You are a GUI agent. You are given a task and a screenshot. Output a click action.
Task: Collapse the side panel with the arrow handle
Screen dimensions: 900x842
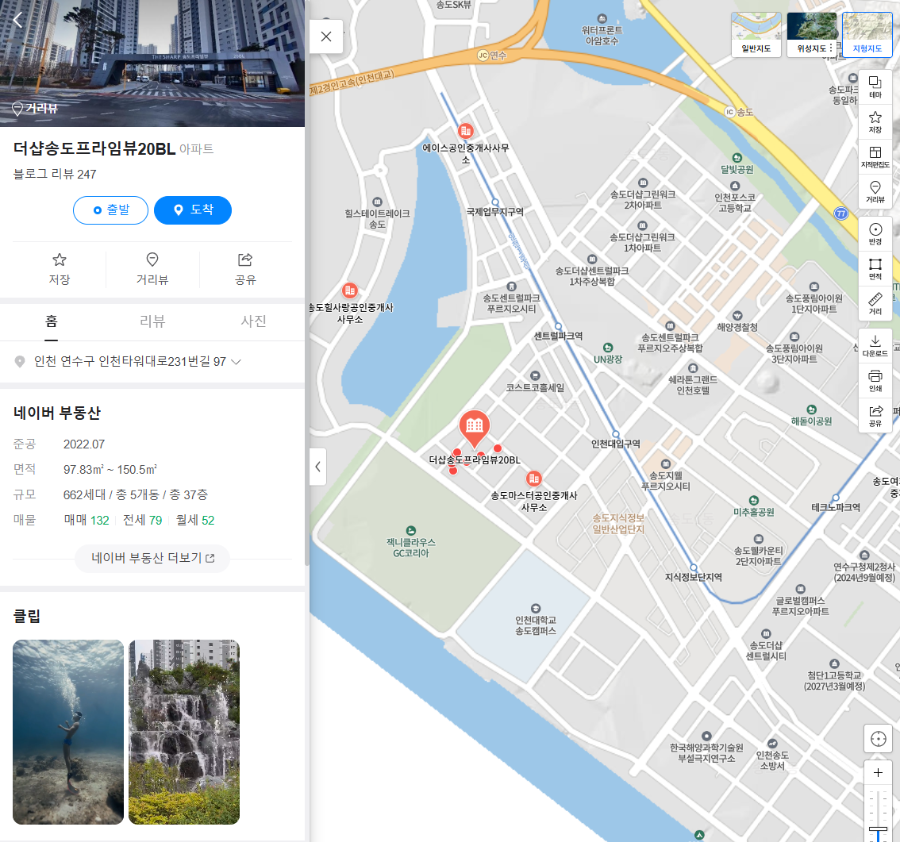tap(317, 467)
